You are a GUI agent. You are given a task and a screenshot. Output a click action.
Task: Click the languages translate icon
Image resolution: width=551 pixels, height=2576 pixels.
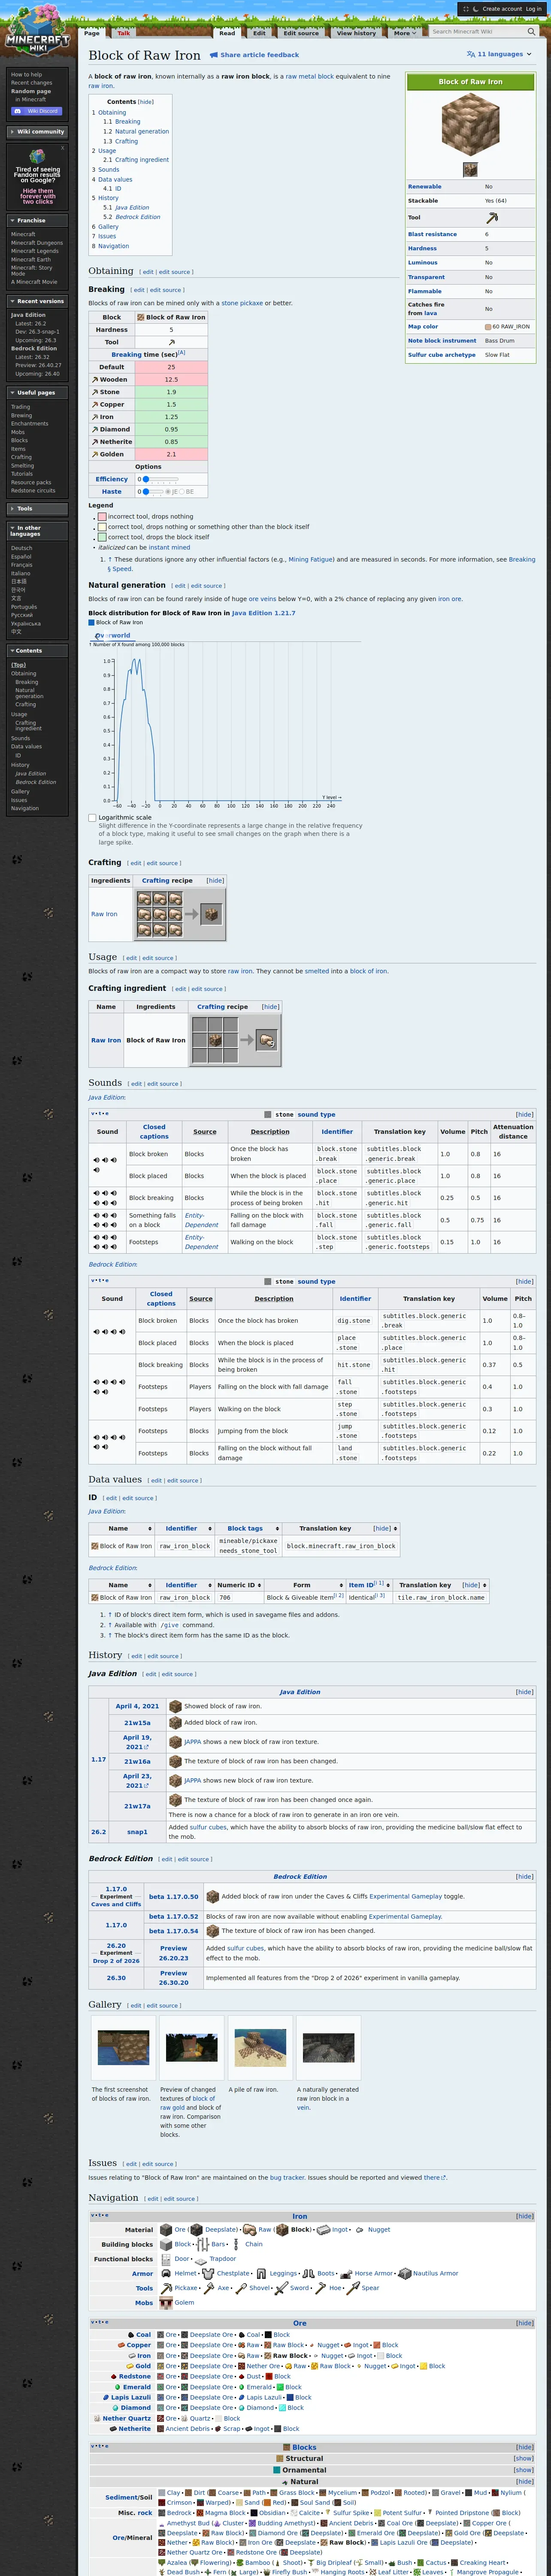(x=471, y=55)
